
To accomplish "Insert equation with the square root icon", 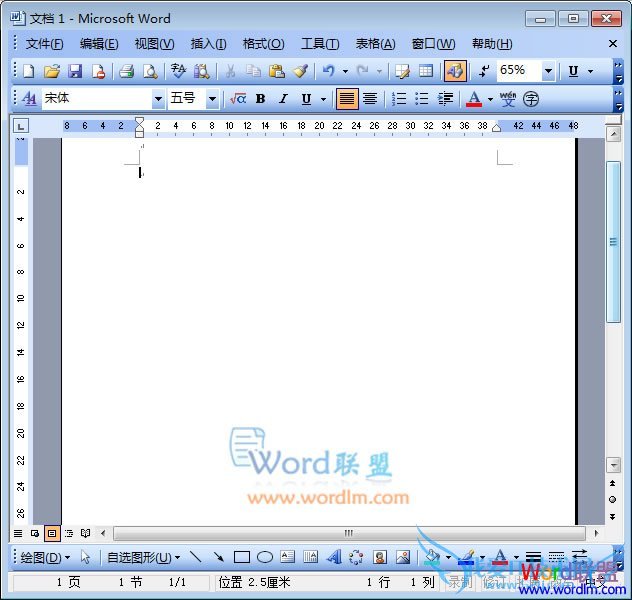I will coord(238,98).
